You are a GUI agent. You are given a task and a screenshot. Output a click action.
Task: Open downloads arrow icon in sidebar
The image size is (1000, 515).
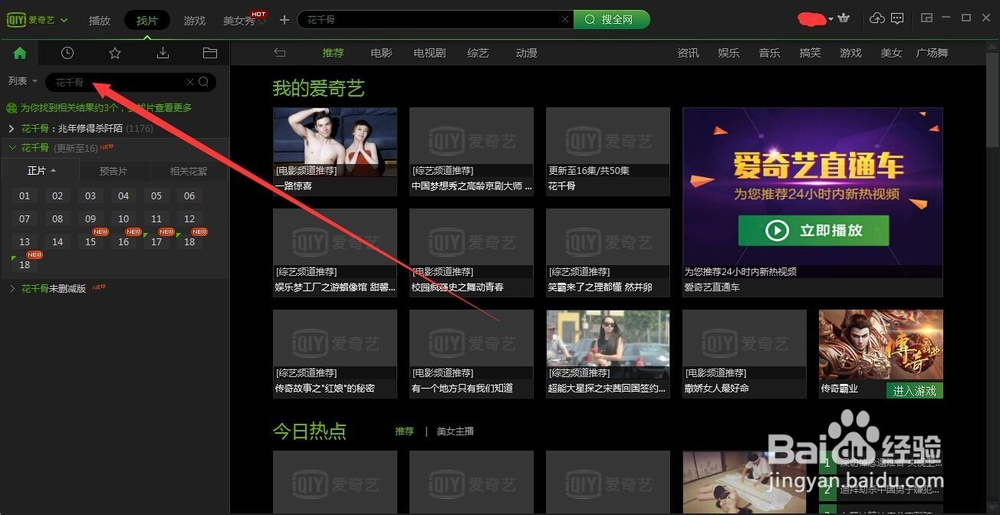163,53
